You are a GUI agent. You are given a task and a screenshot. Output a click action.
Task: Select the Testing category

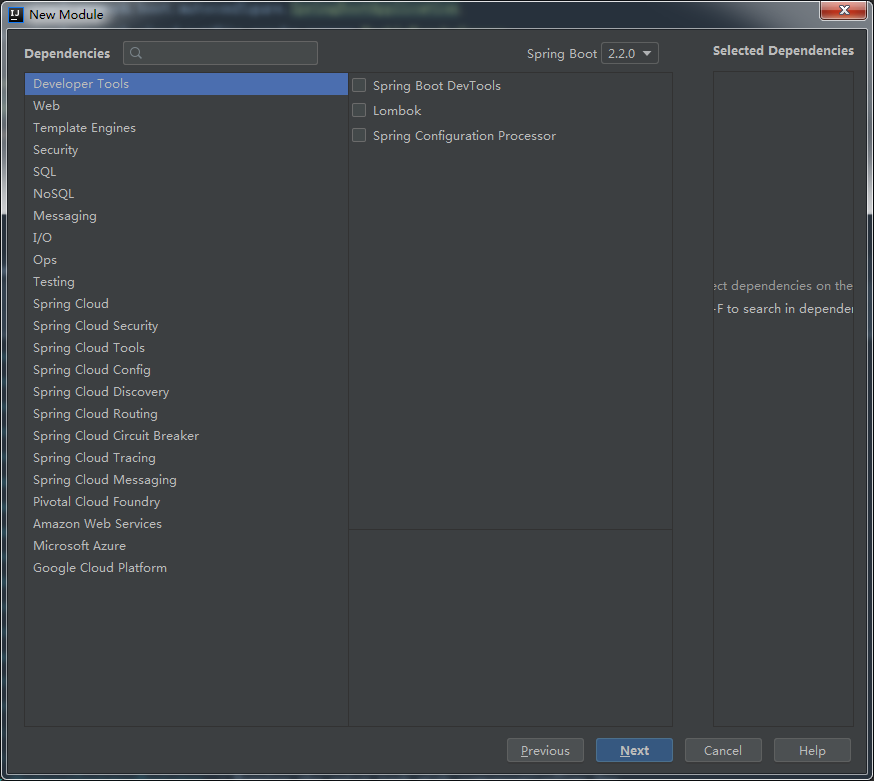186,282
